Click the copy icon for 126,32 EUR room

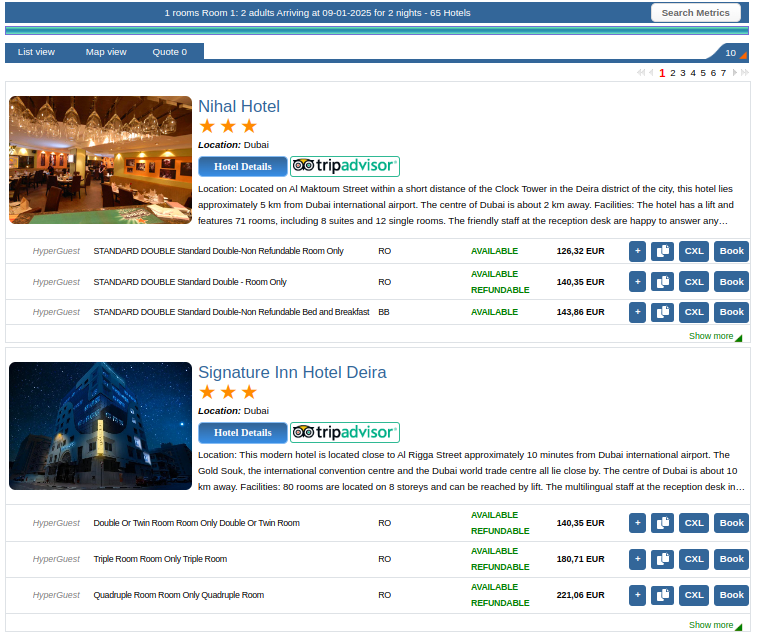(x=662, y=251)
